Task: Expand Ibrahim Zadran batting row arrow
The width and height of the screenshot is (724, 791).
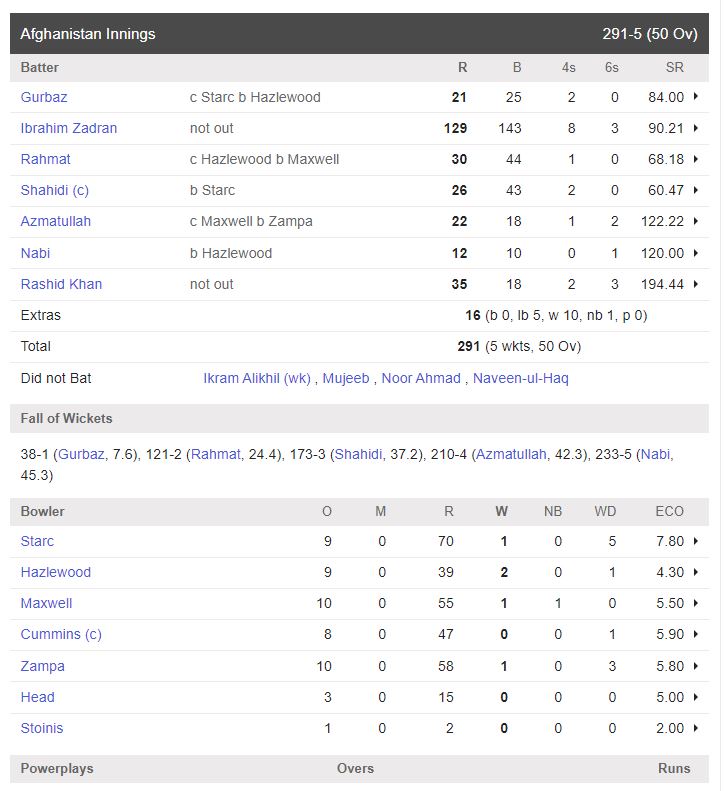Action: pyautogui.click(x=695, y=128)
